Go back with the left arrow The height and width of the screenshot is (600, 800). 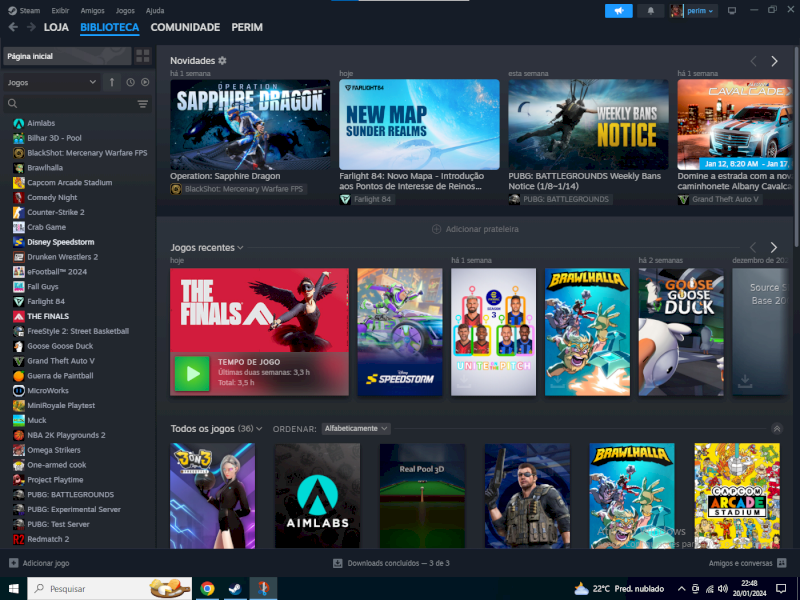pos(13,27)
